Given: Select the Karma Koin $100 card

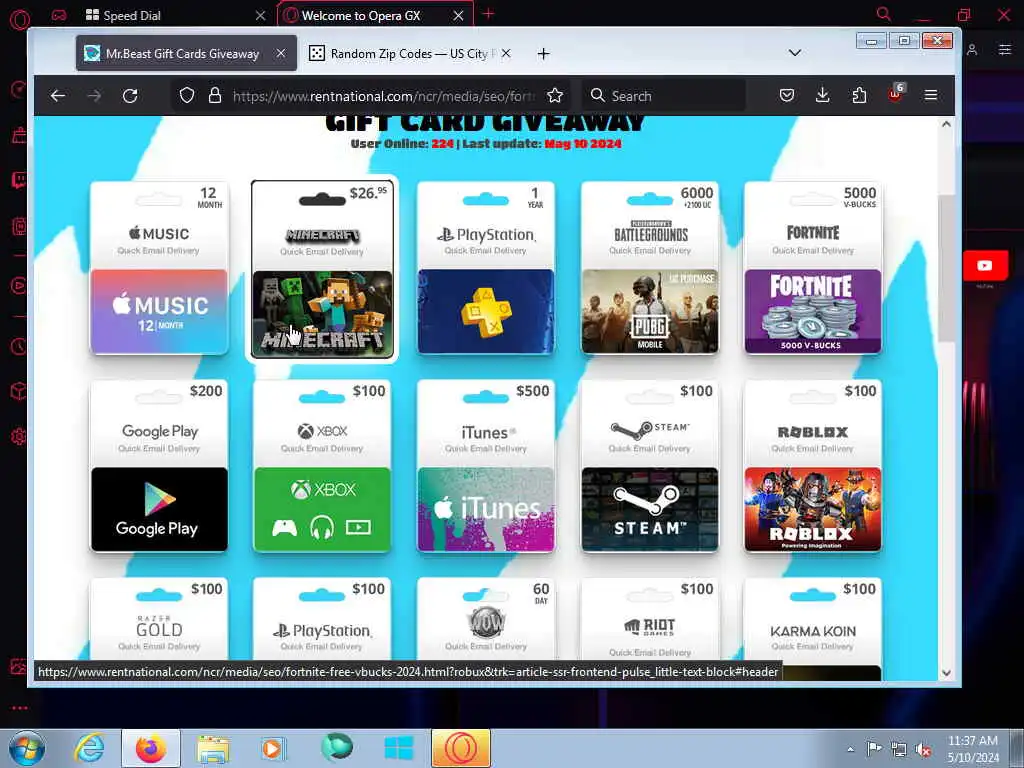Looking at the screenshot, I should coord(813,619).
